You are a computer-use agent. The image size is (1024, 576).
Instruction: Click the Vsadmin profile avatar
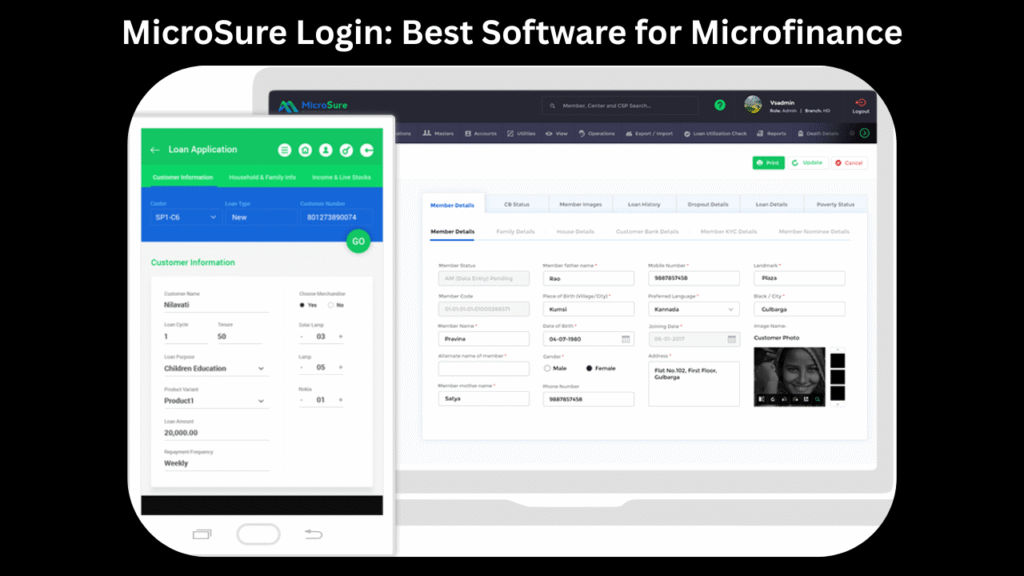coord(753,104)
